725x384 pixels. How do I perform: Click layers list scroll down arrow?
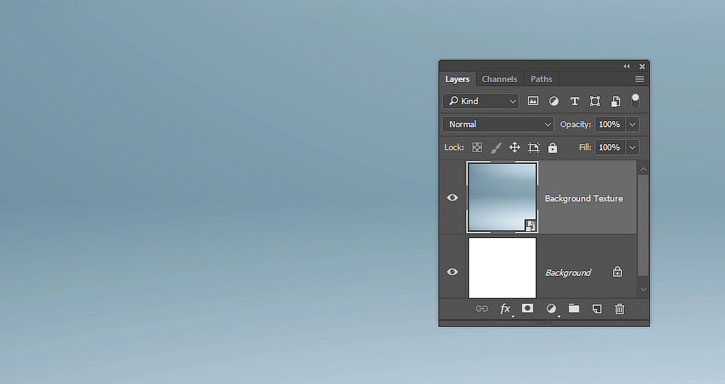click(x=643, y=289)
